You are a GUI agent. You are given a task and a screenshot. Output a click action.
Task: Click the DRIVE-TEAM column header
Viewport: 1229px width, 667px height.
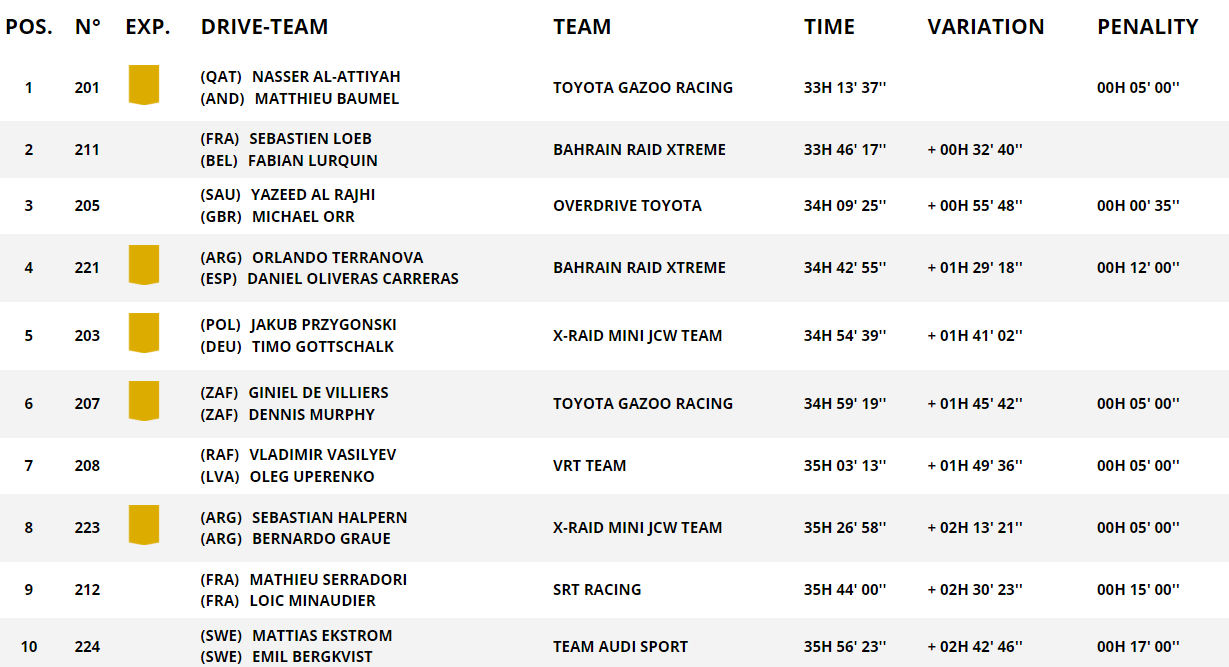[264, 27]
